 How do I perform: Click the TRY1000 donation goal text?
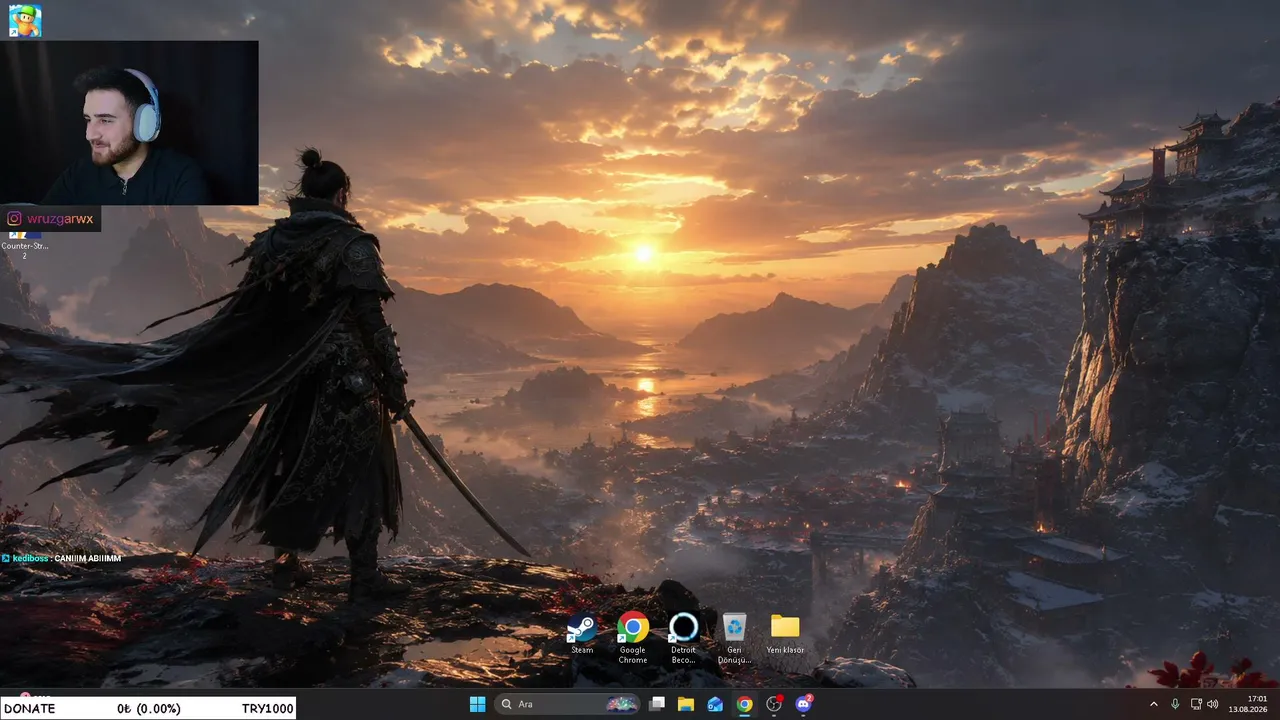click(x=268, y=708)
